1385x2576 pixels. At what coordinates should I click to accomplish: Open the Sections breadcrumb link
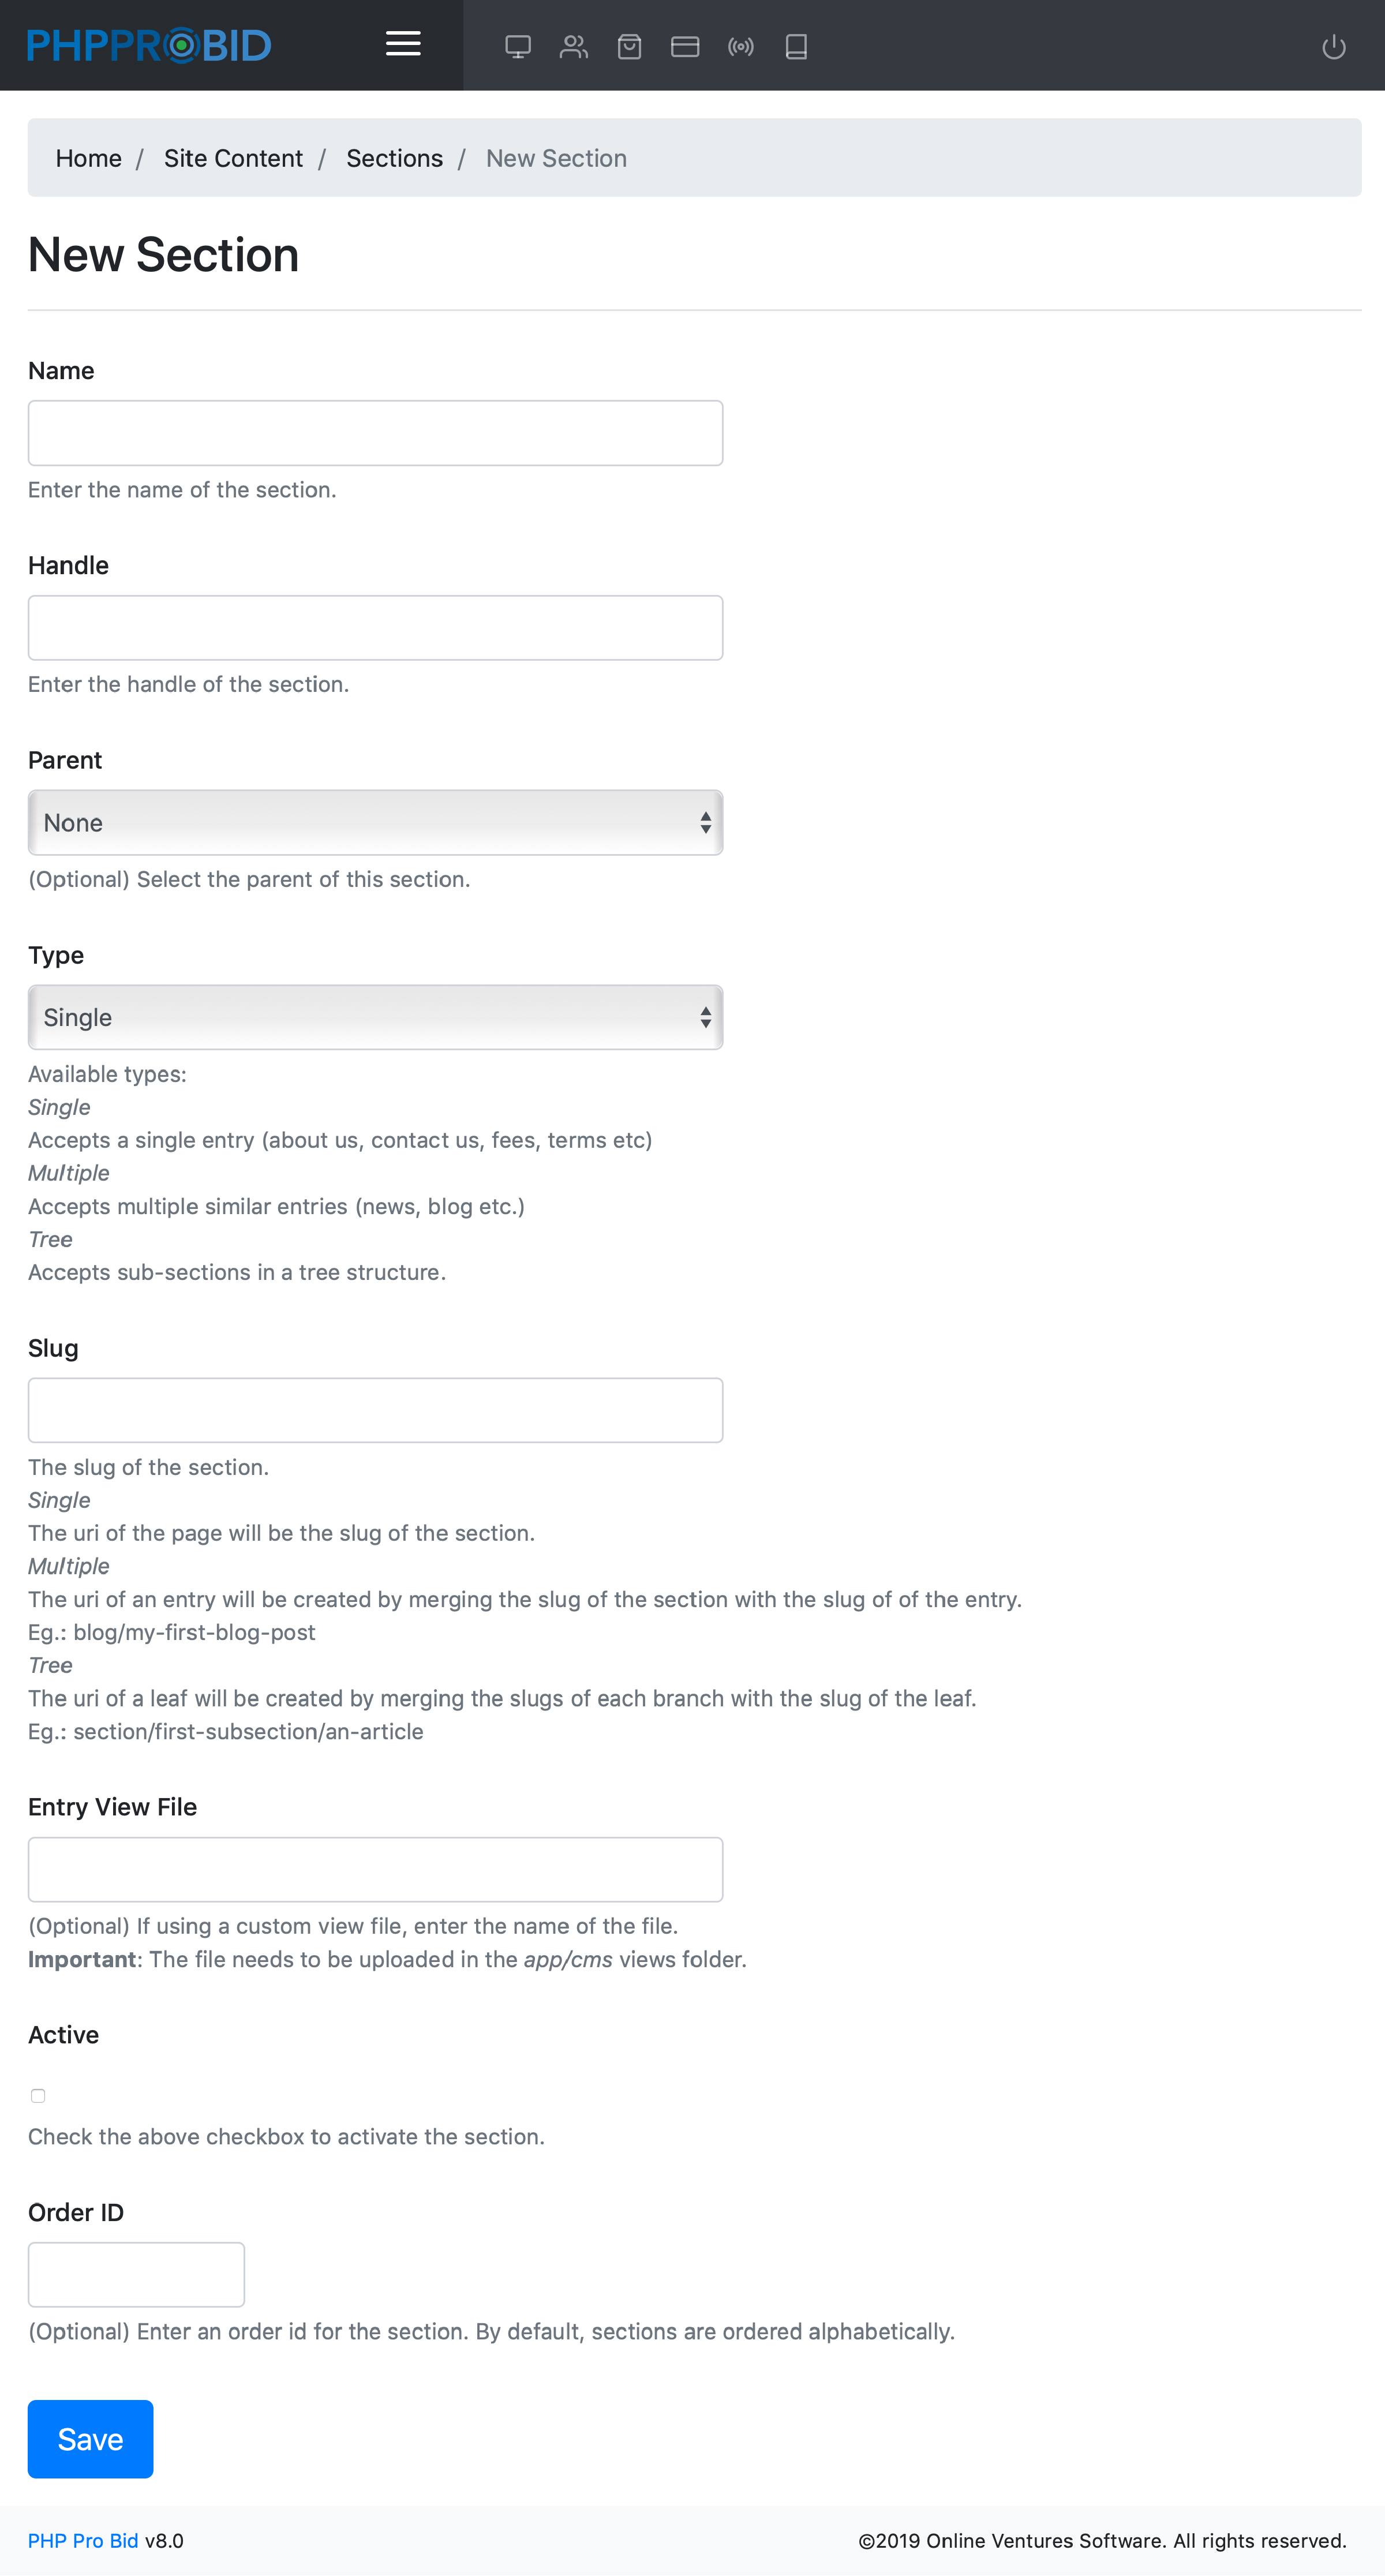(394, 158)
